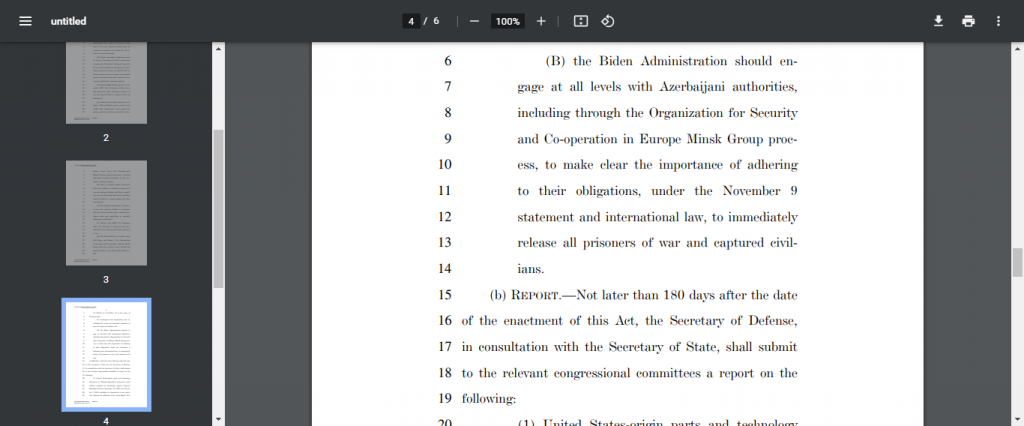Edit the current page number field
Viewport: 1024px width, 426px height.
click(411, 21)
